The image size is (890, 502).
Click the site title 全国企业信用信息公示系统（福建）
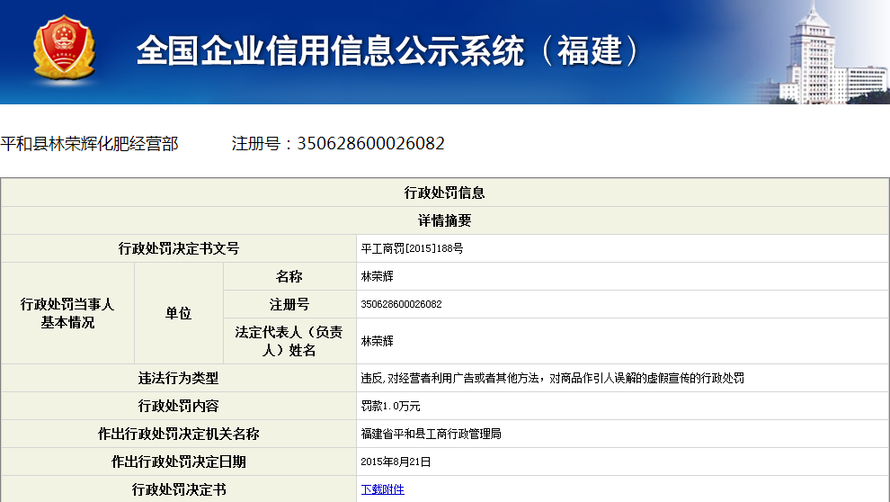(388, 51)
